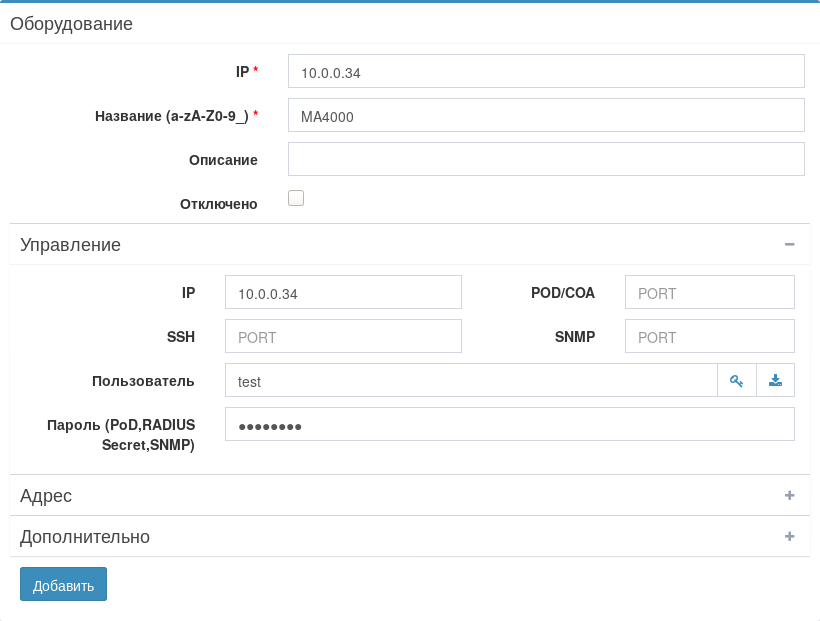The image size is (820, 621).
Task: Toggle the Отключено checkbox
Action: [296, 198]
